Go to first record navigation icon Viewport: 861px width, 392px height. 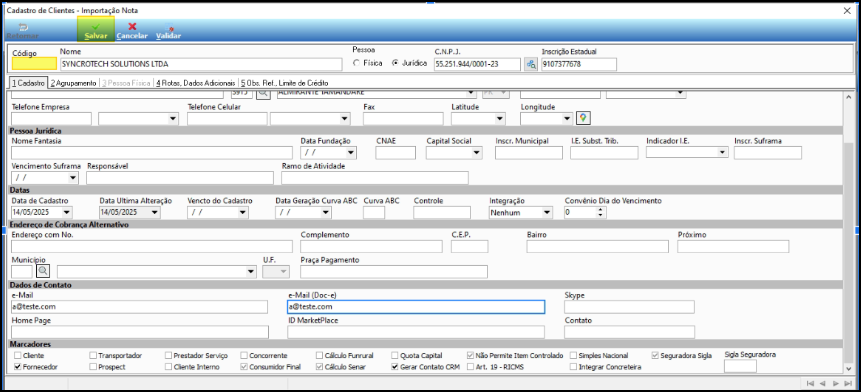[810, 383]
